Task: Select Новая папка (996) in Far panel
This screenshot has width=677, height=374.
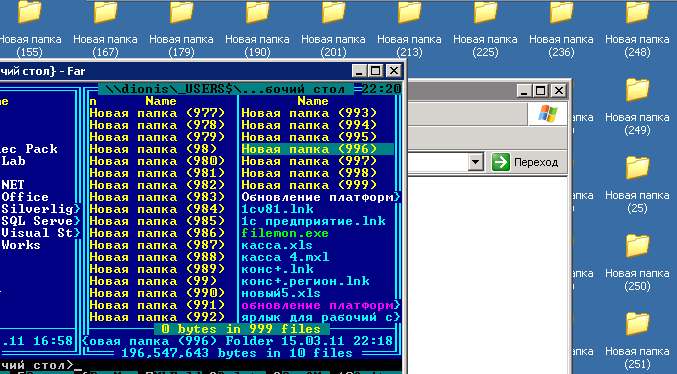Action: (317, 149)
